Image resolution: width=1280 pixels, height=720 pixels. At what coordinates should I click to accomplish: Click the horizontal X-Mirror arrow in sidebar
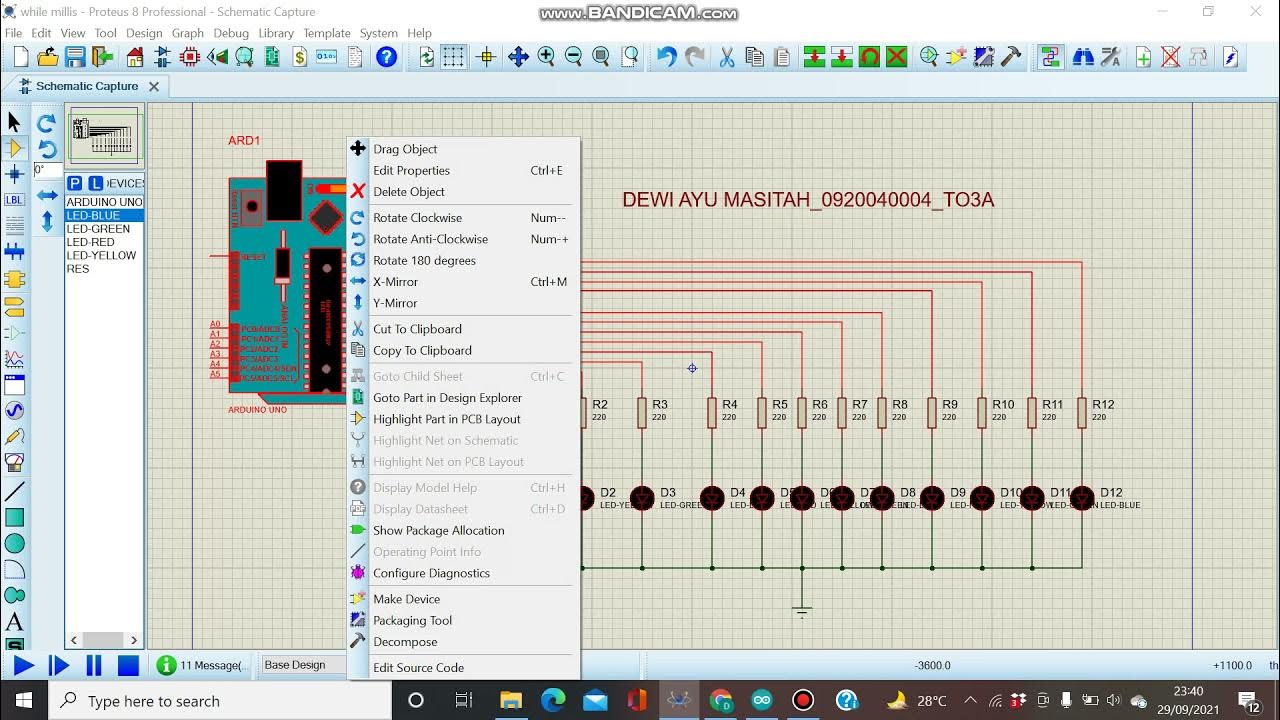(x=47, y=195)
